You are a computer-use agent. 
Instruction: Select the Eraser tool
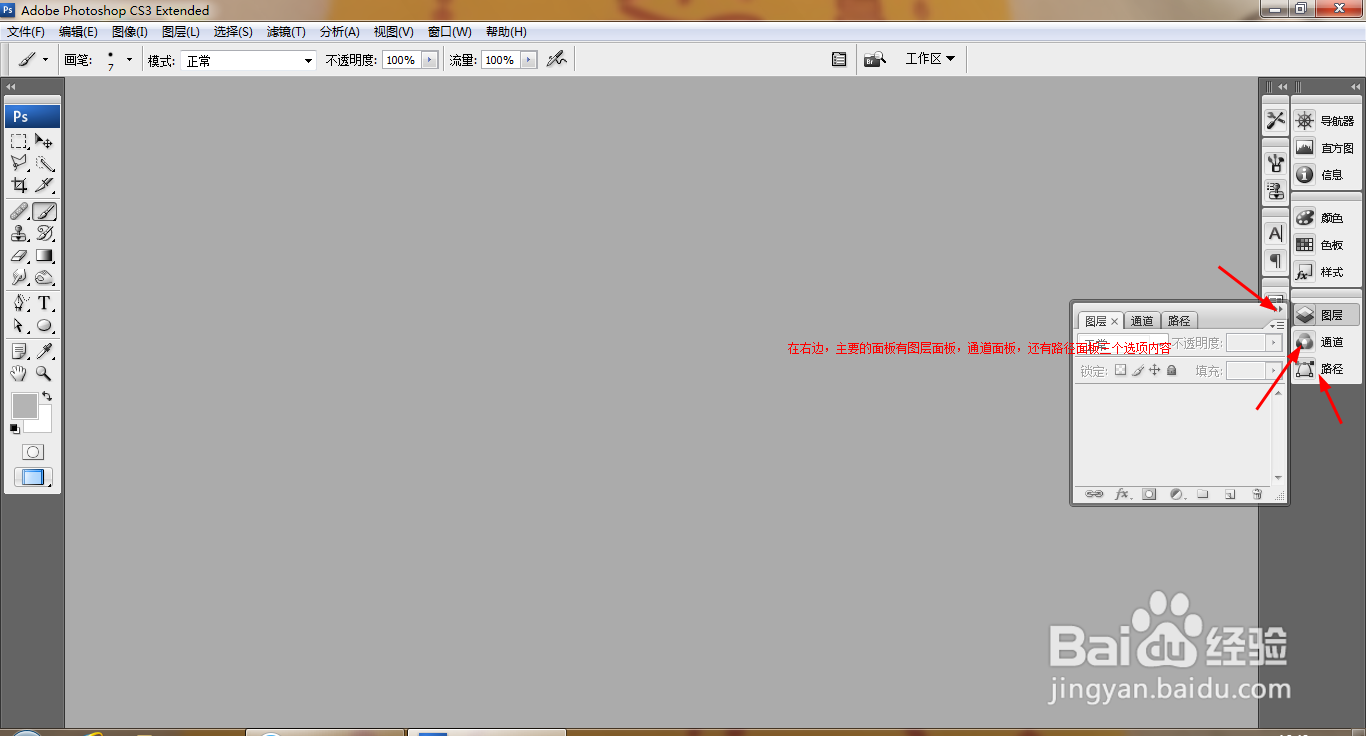click(x=19, y=256)
